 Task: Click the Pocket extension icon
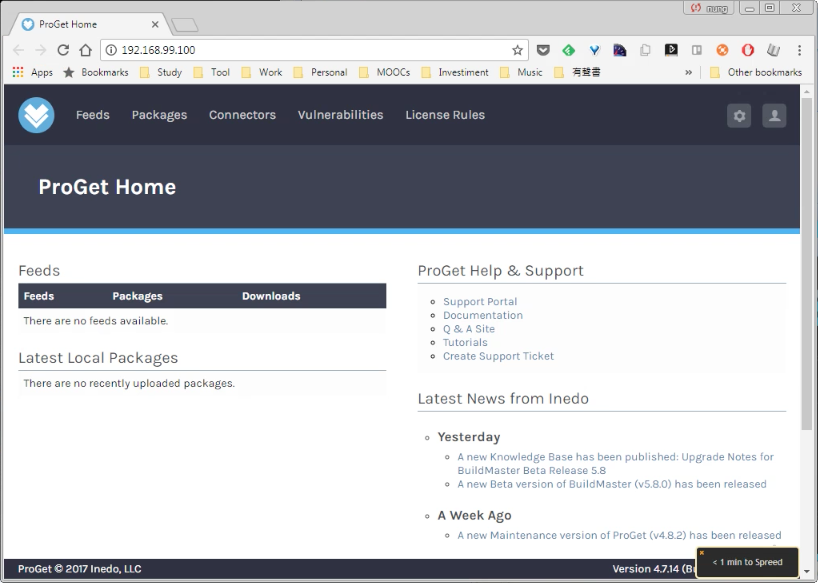(x=543, y=50)
